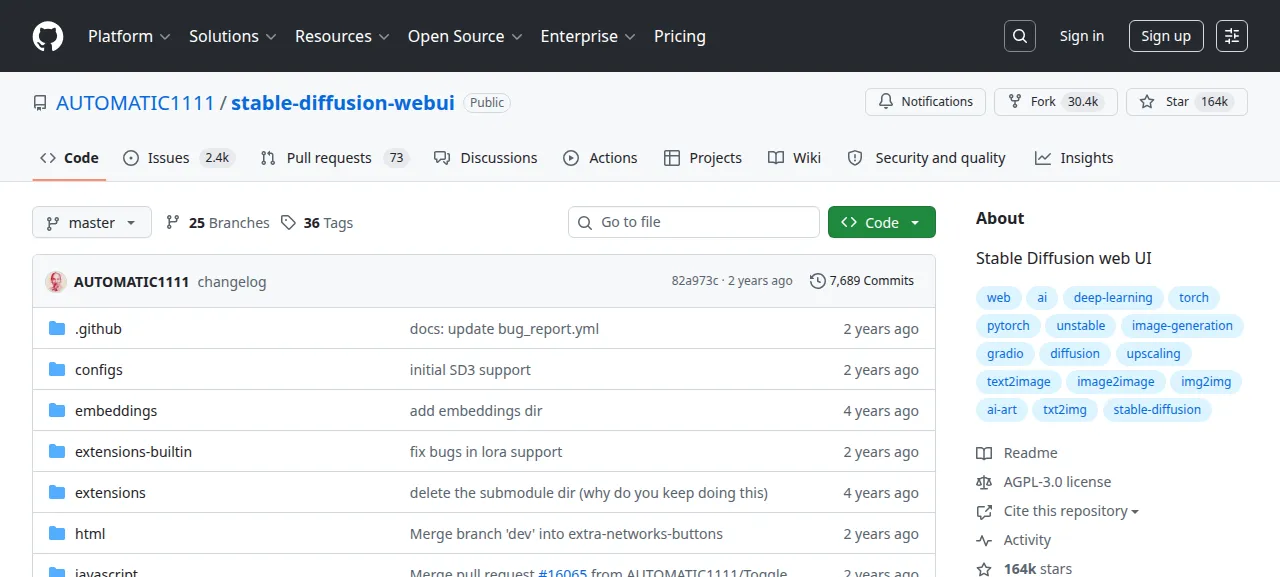Click AUTOMATIC1111 avatar in commit row
Image resolution: width=1280 pixels, height=577 pixels.
tap(56, 282)
